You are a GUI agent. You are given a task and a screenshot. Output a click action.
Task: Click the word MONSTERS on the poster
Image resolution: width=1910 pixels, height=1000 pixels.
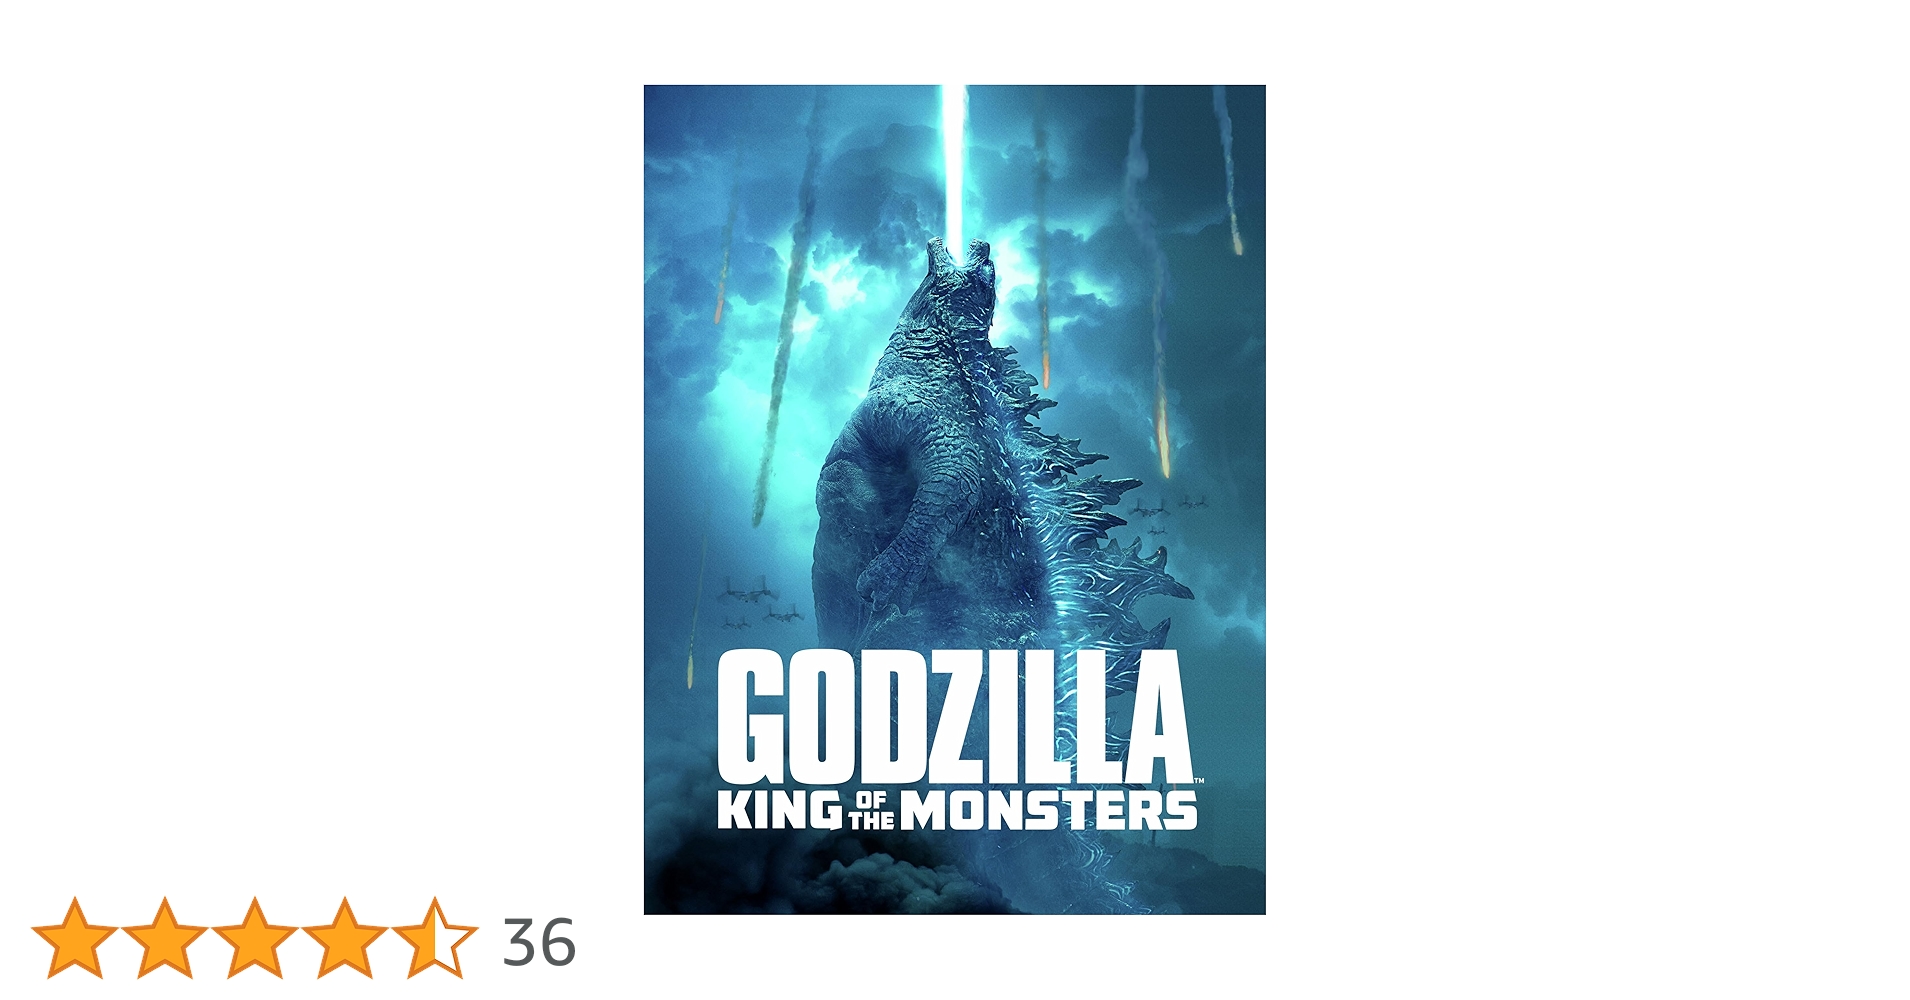click(x=1049, y=810)
